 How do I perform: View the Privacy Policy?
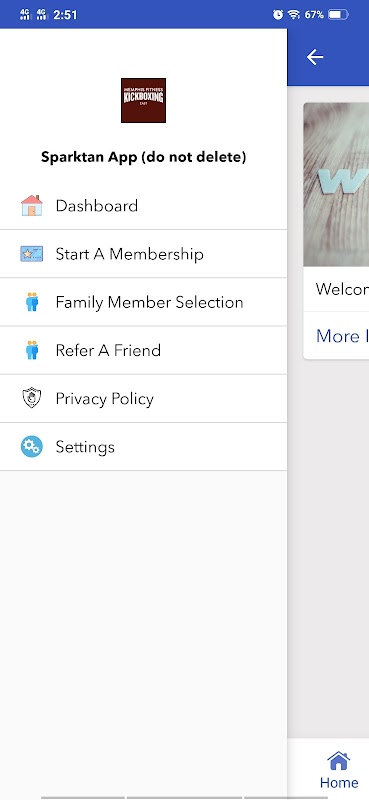click(x=143, y=398)
